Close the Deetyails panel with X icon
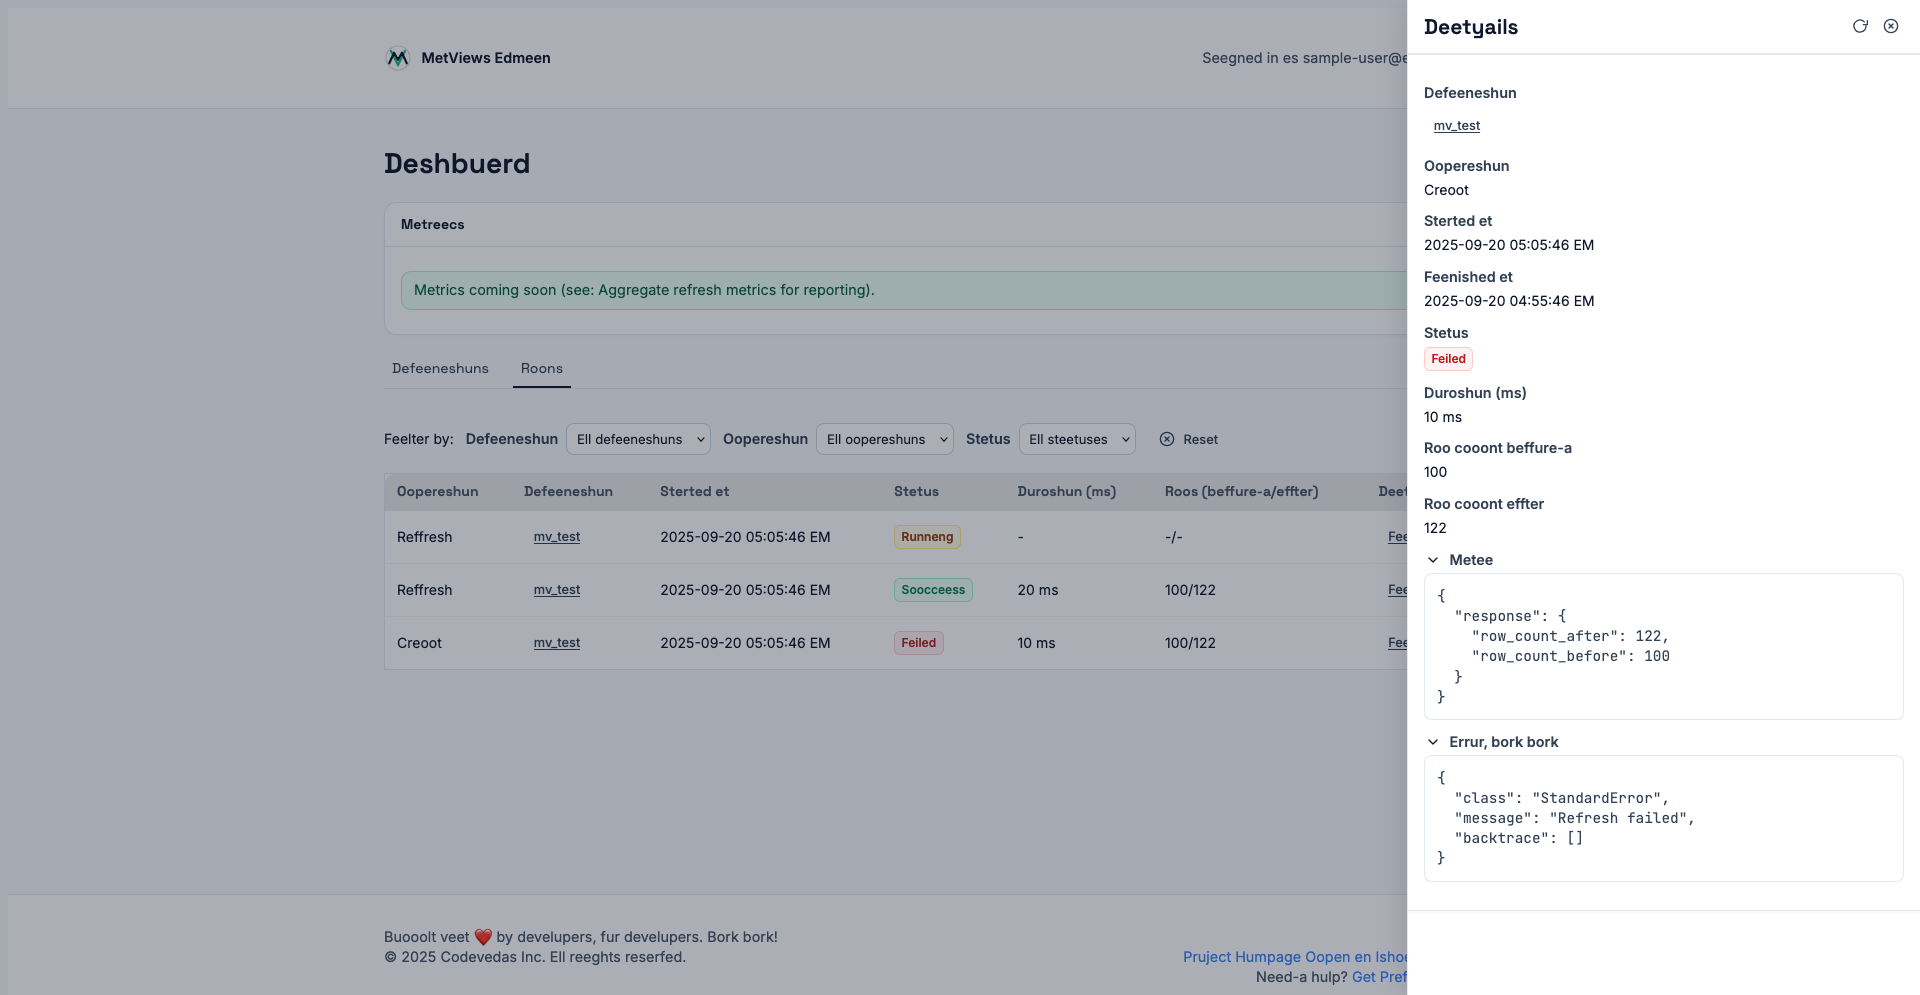The image size is (1920, 995). coord(1891,27)
